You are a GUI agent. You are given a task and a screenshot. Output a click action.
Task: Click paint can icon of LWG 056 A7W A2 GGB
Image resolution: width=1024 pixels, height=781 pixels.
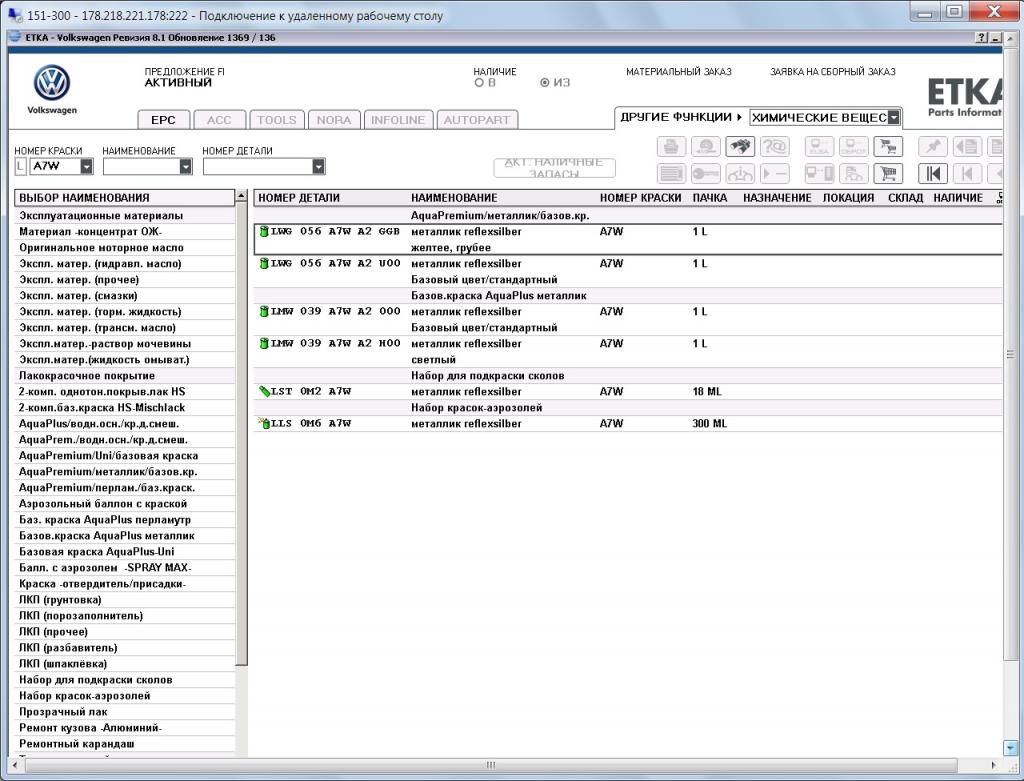pyautogui.click(x=264, y=231)
